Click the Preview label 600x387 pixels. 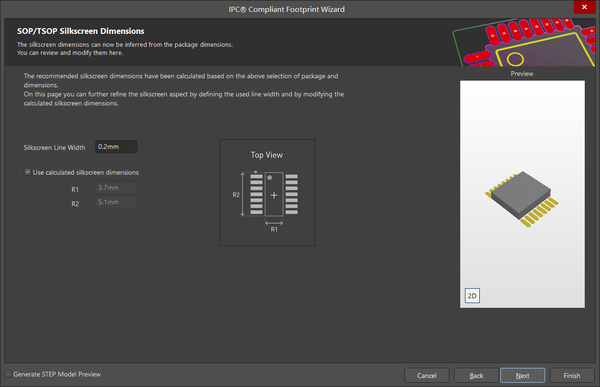[x=522, y=73]
